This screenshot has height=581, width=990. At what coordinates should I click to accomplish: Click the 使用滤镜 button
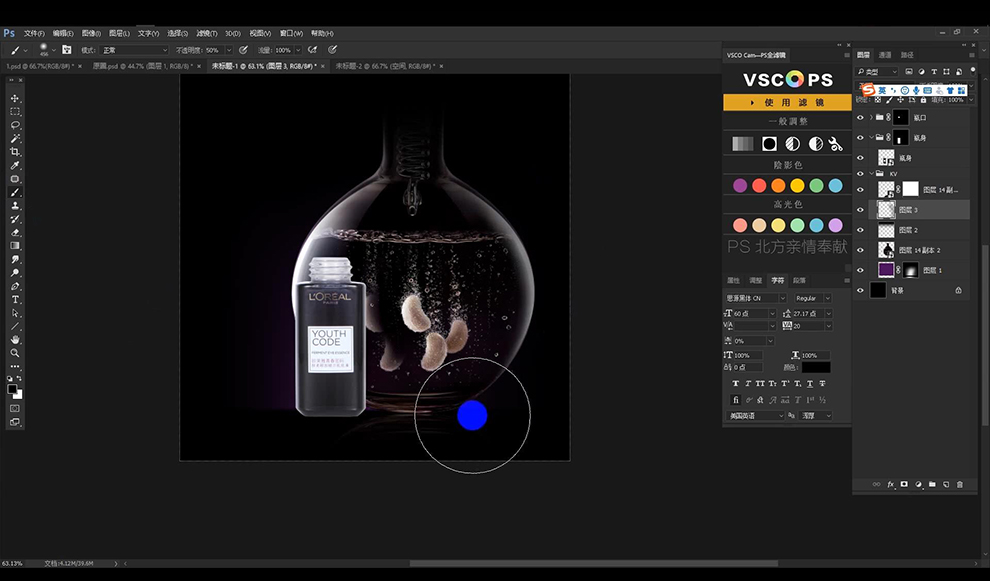(x=787, y=102)
